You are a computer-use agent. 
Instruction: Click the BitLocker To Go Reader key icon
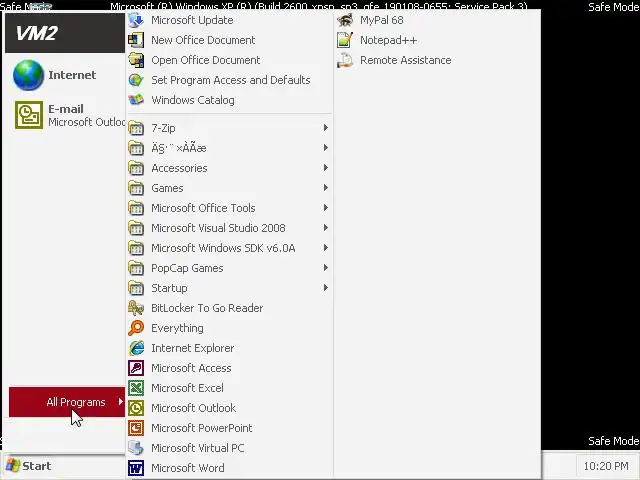(136, 308)
